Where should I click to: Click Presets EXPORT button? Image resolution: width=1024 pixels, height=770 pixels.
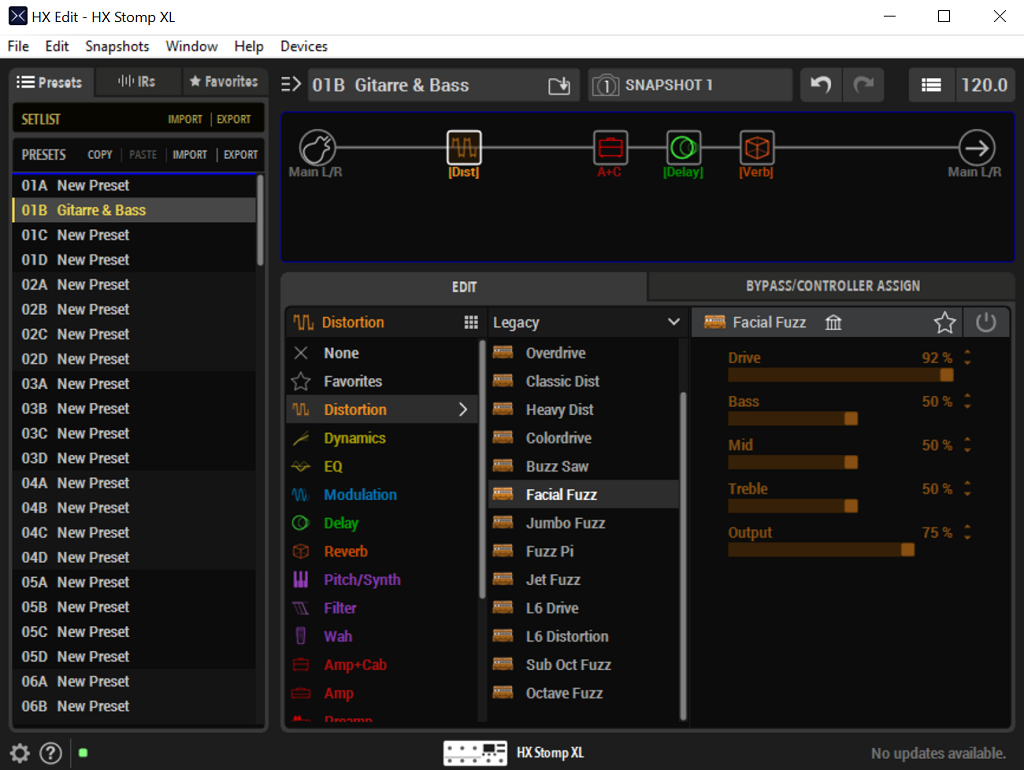coord(240,155)
